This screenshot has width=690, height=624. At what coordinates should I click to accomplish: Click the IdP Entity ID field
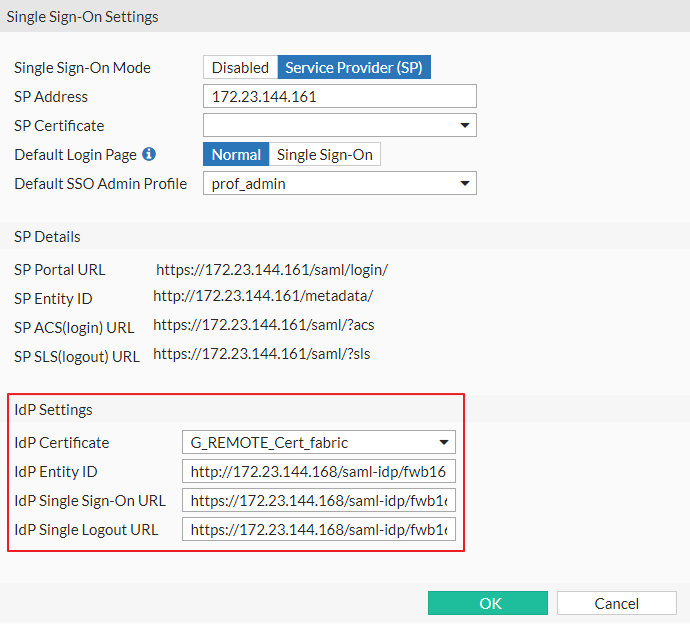pyautogui.click(x=319, y=472)
